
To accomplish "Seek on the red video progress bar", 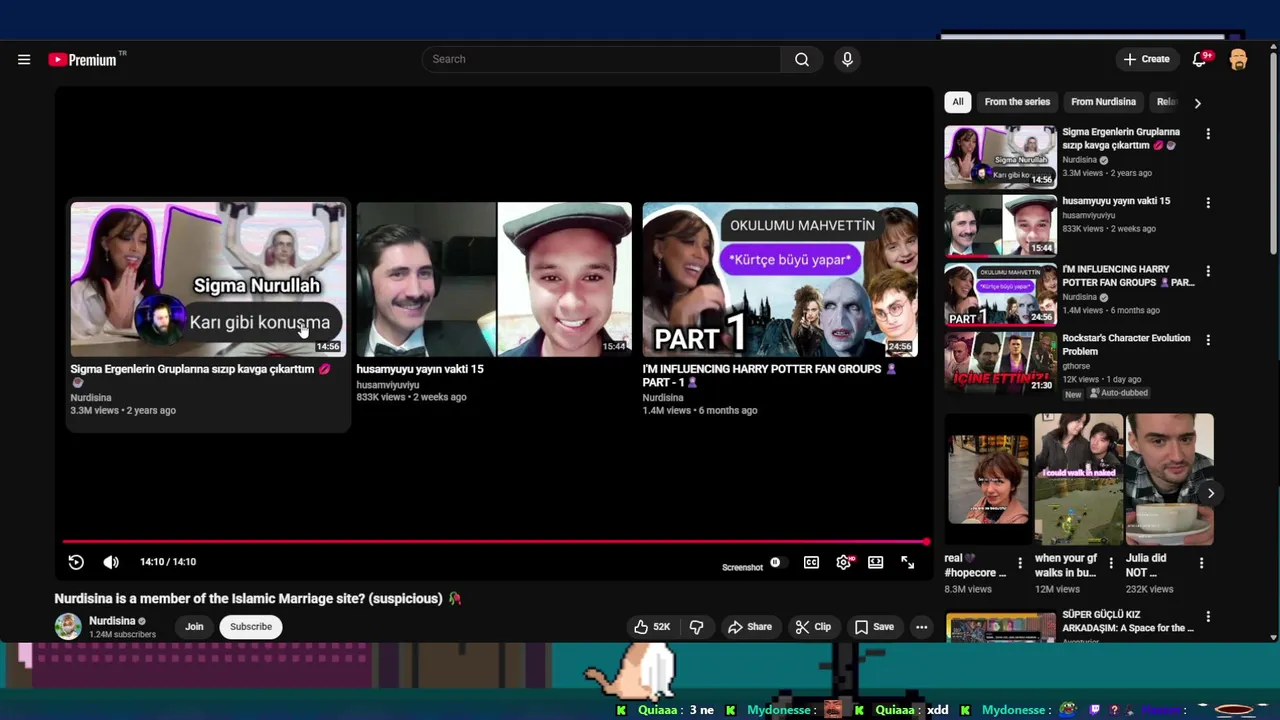I will [494, 542].
